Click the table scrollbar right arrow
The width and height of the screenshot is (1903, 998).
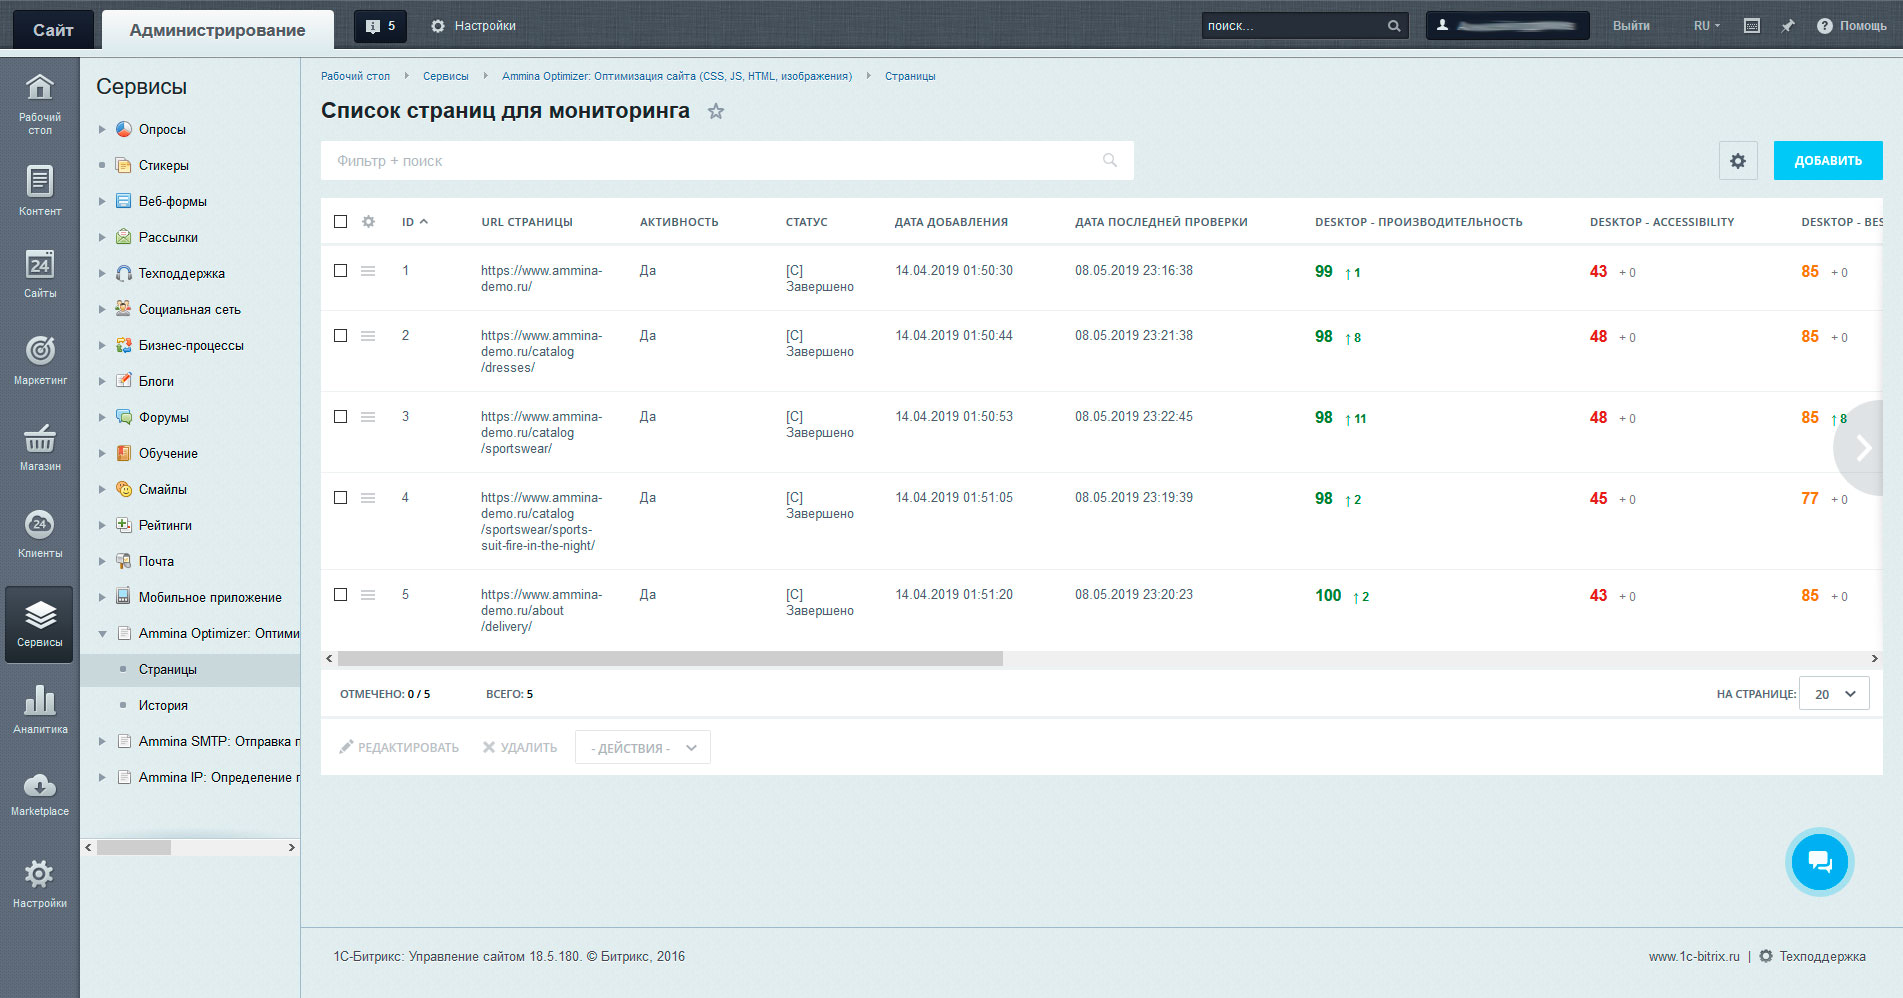click(x=1875, y=659)
